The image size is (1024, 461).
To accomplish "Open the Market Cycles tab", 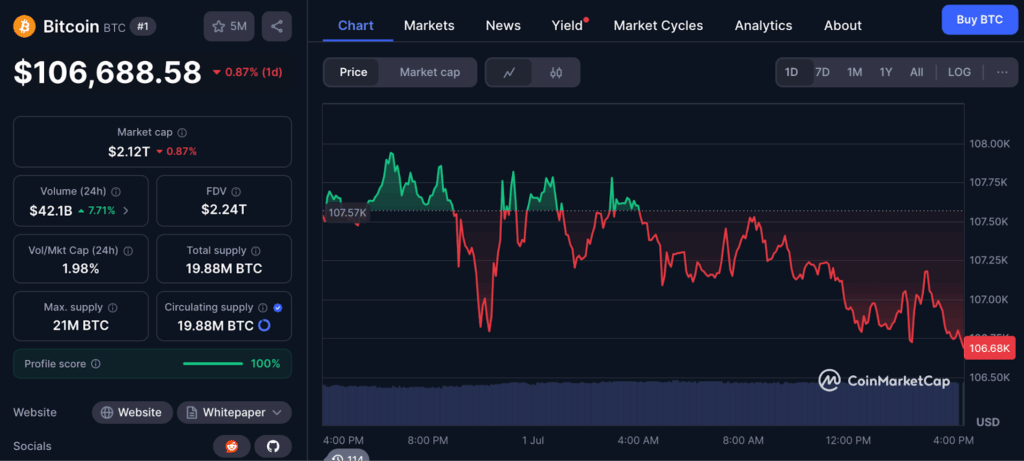I will click(658, 25).
